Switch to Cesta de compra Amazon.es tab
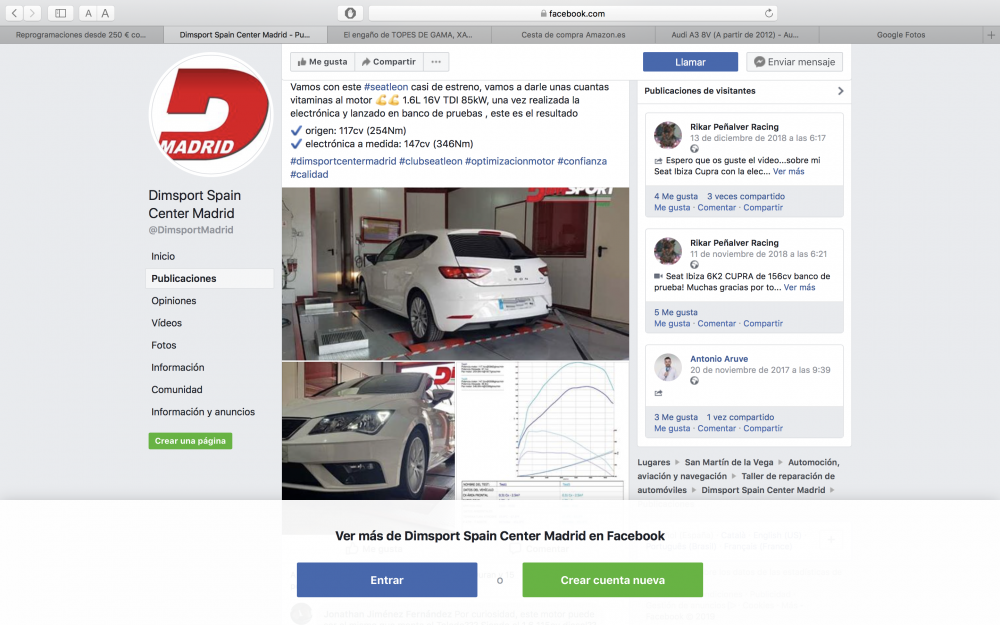This screenshot has height=625, width=1000. point(573,35)
